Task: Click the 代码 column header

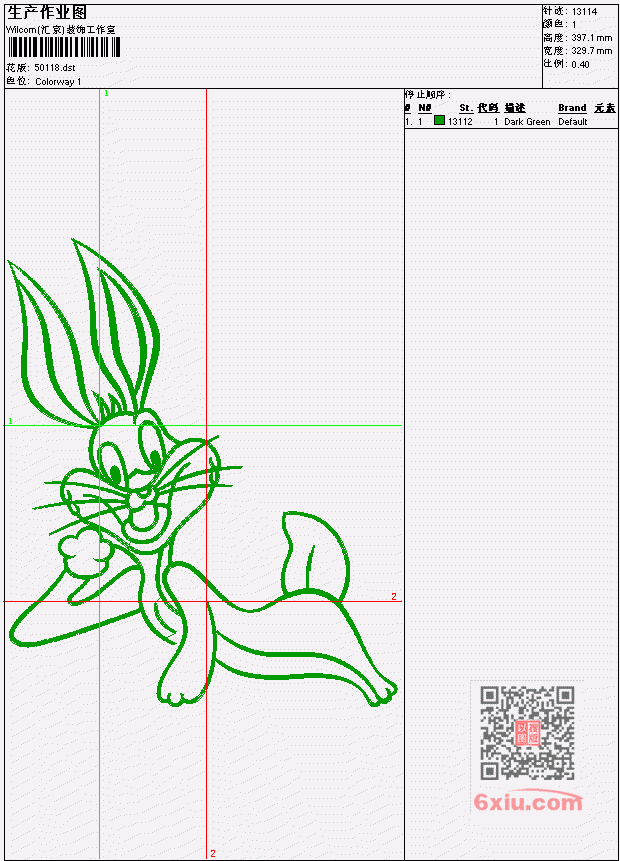Action: pyautogui.click(x=488, y=108)
